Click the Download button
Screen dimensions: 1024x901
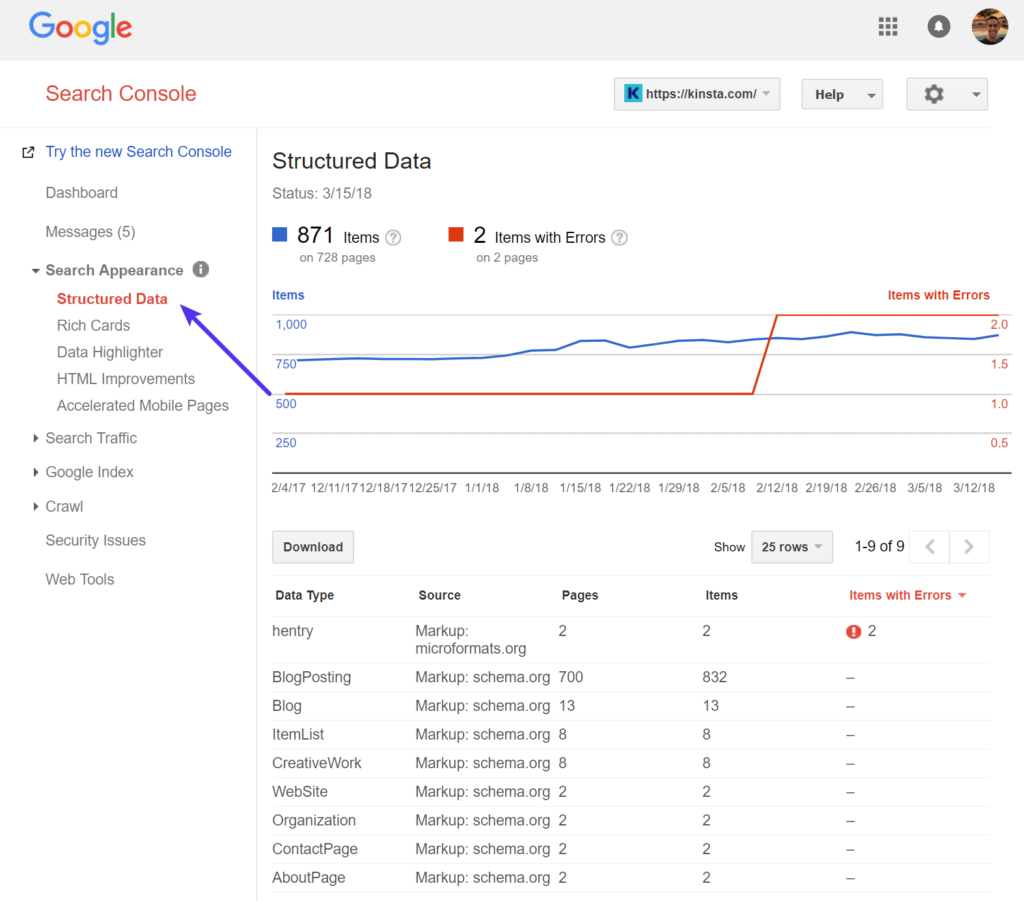[x=313, y=547]
